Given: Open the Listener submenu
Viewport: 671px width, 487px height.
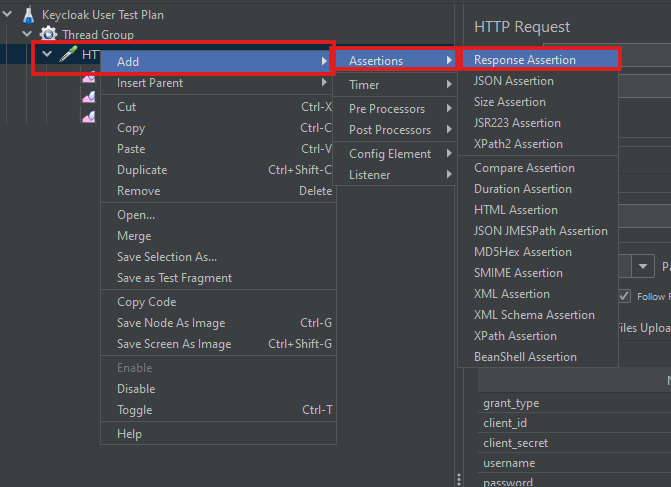Looking at the screenshot, I should pos(395,175).
